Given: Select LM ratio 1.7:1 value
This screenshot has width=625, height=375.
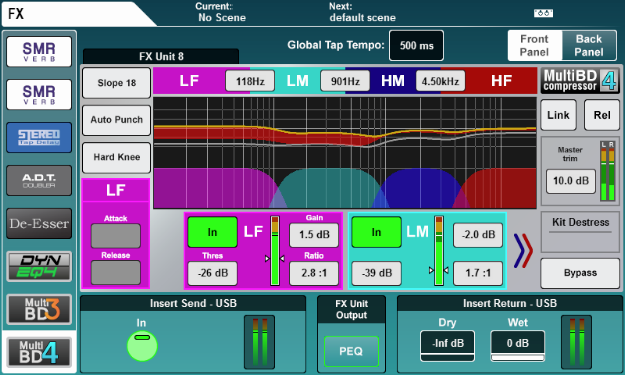Looking at the screenshot, I should (x=478, y=273).
